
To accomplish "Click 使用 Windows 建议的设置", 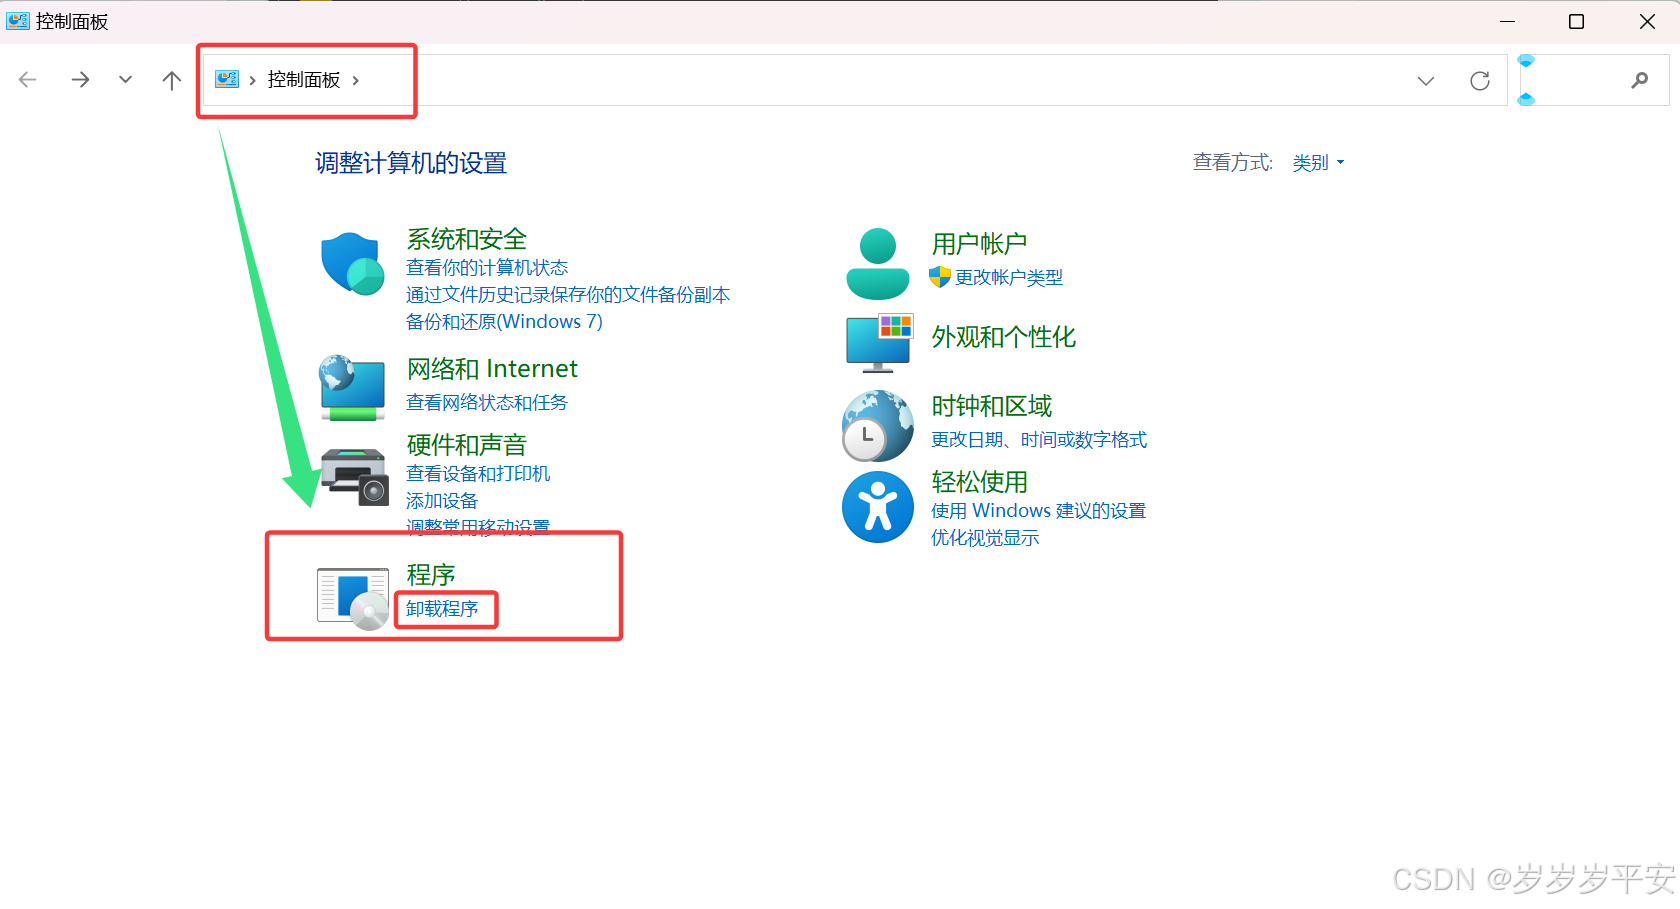I will coord(1038,511).
